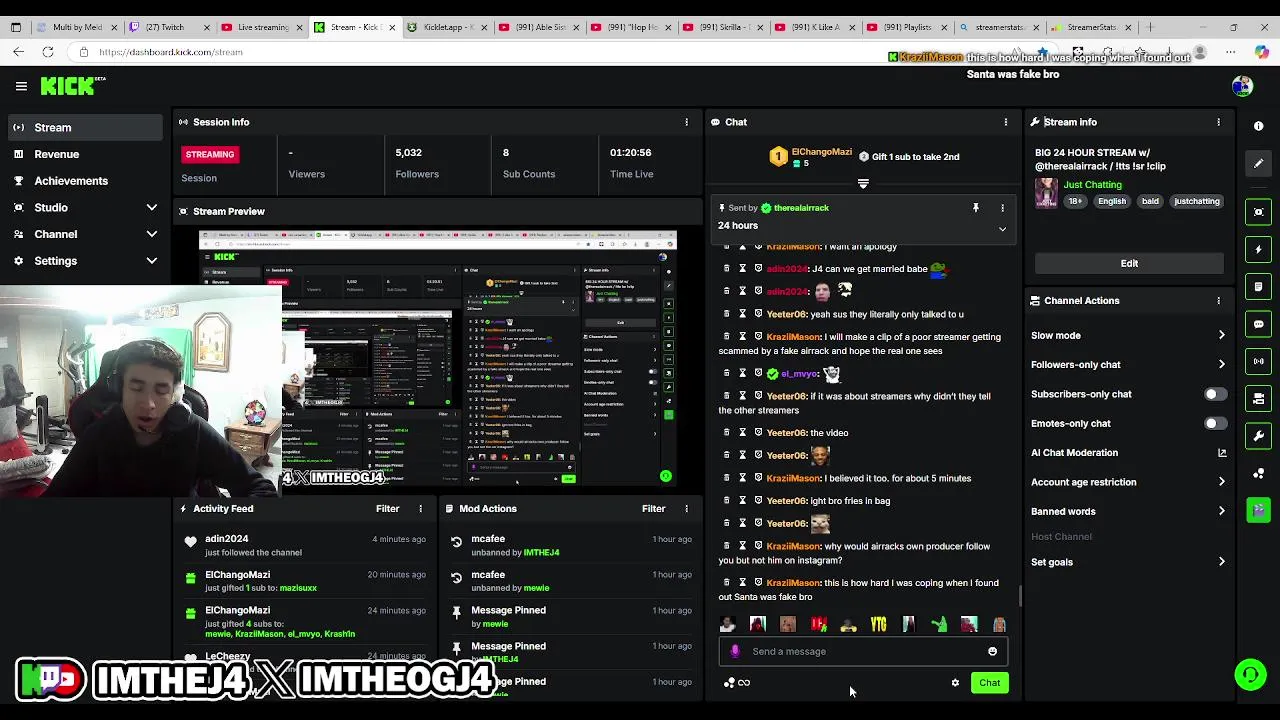Open Banned words chevron
1280x720 pixels.
(1221, 511)
